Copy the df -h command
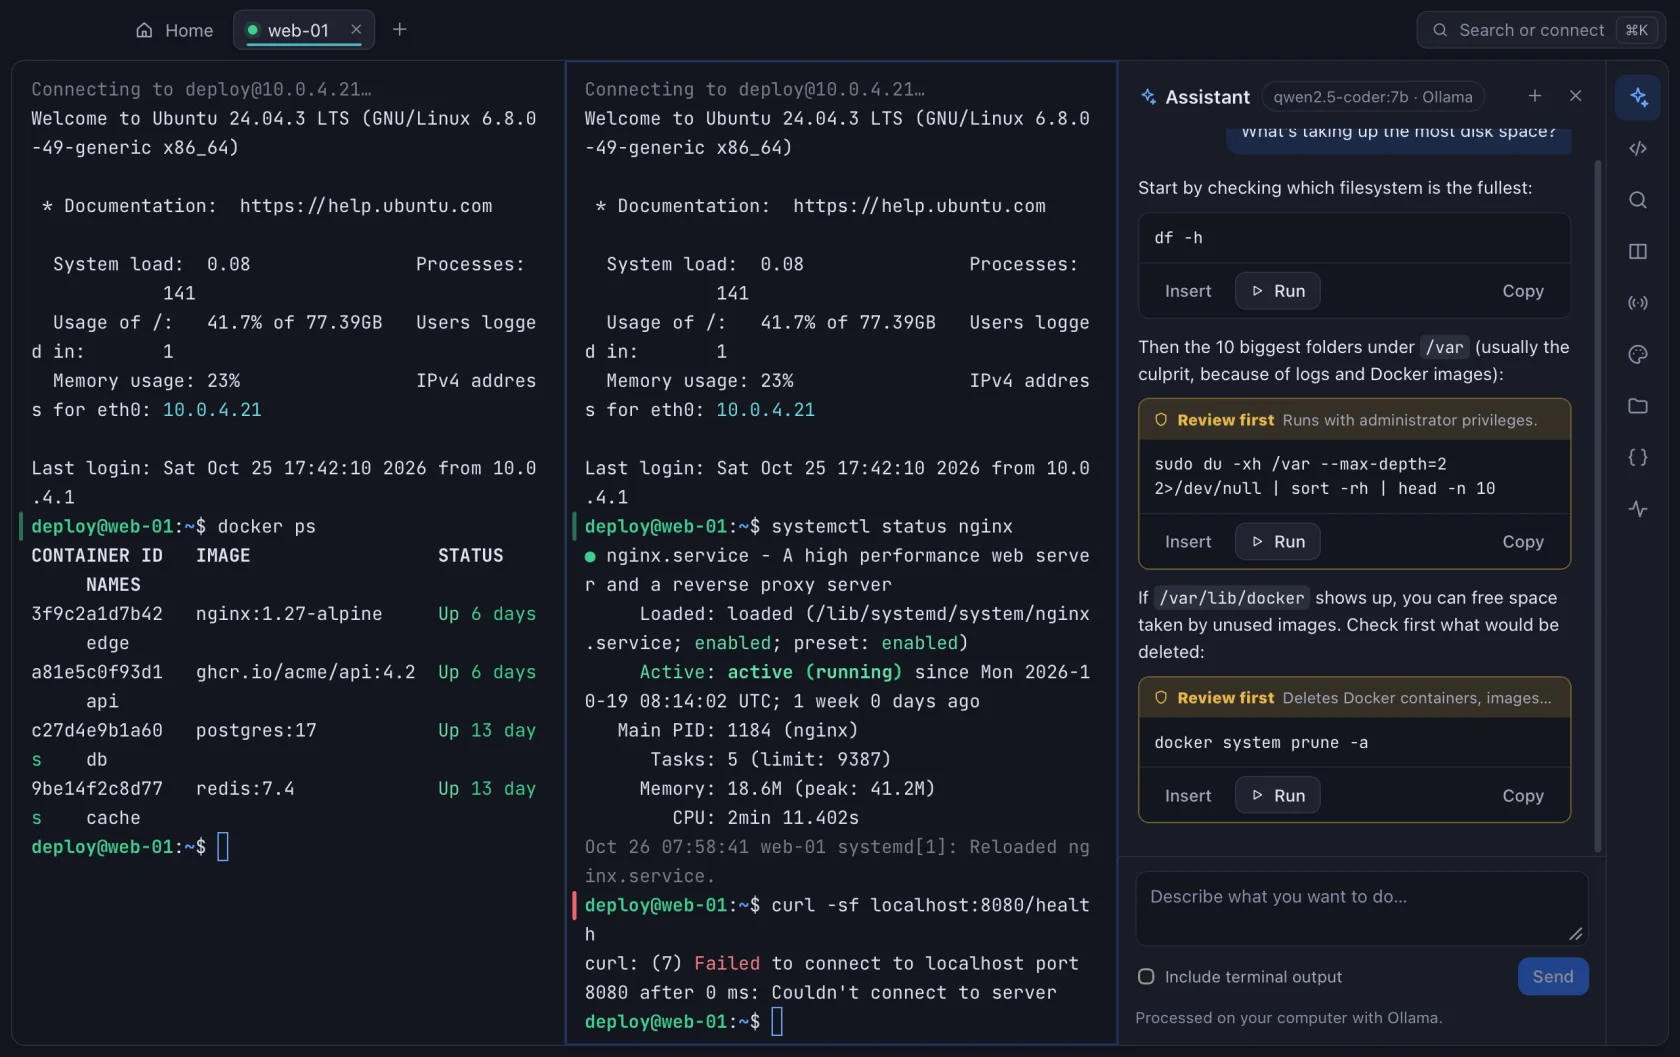This screenshot has height=1057, width=1680. pyautogui.click(x=1523, y=291)
